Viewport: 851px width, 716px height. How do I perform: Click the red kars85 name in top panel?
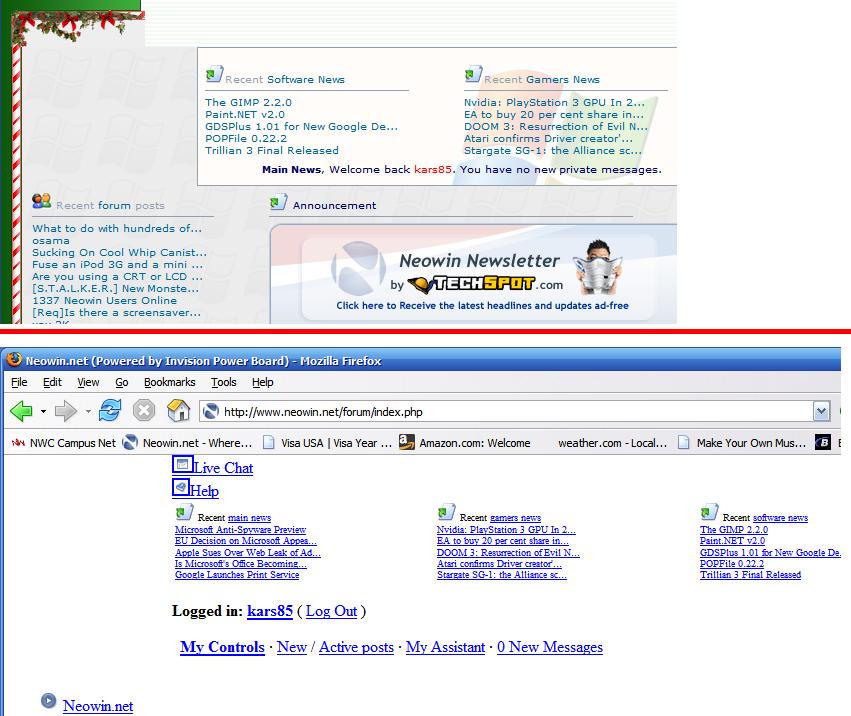[433, 169]
